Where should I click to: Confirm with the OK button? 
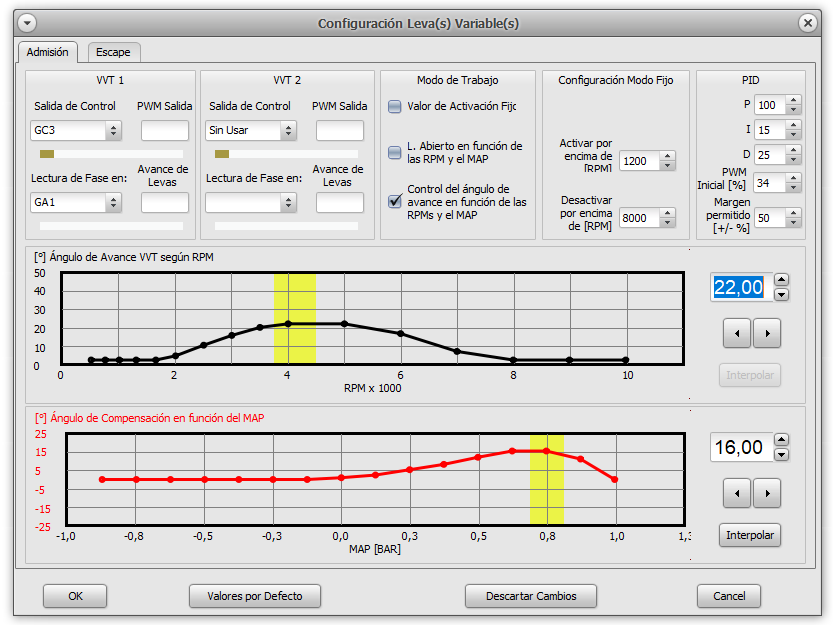pos(75,596)
